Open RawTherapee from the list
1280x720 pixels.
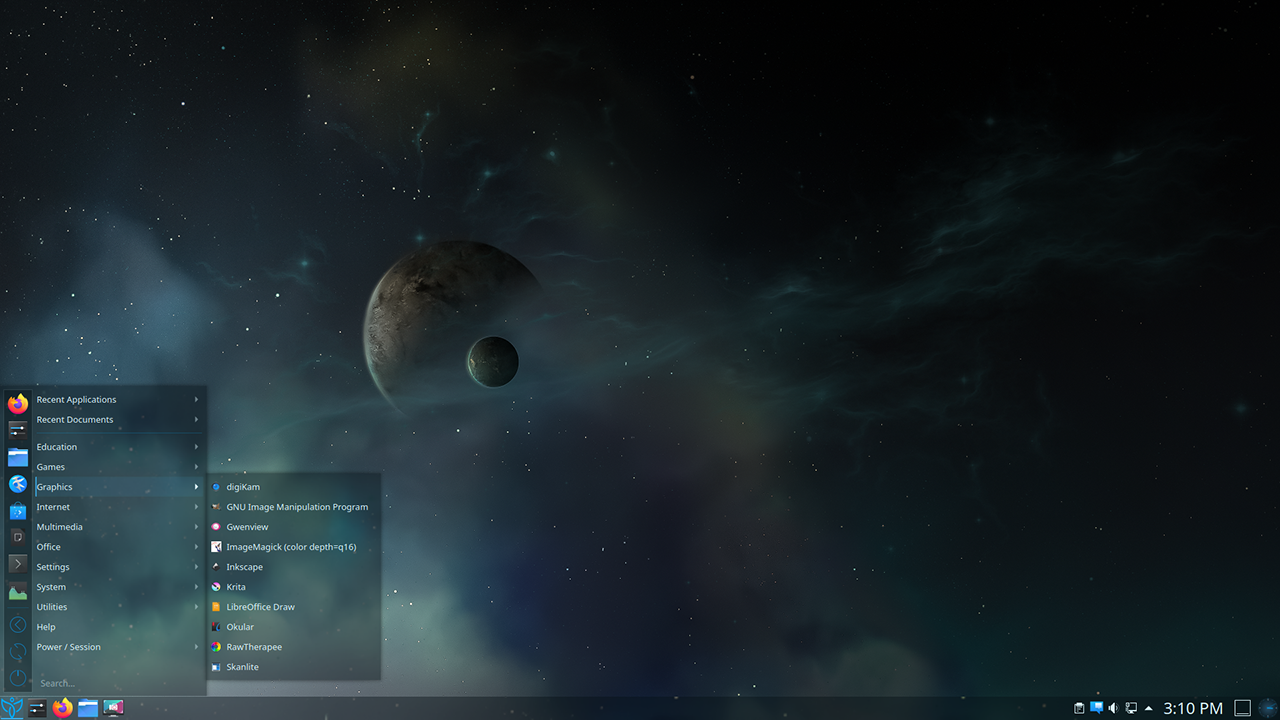pos(294,647)
